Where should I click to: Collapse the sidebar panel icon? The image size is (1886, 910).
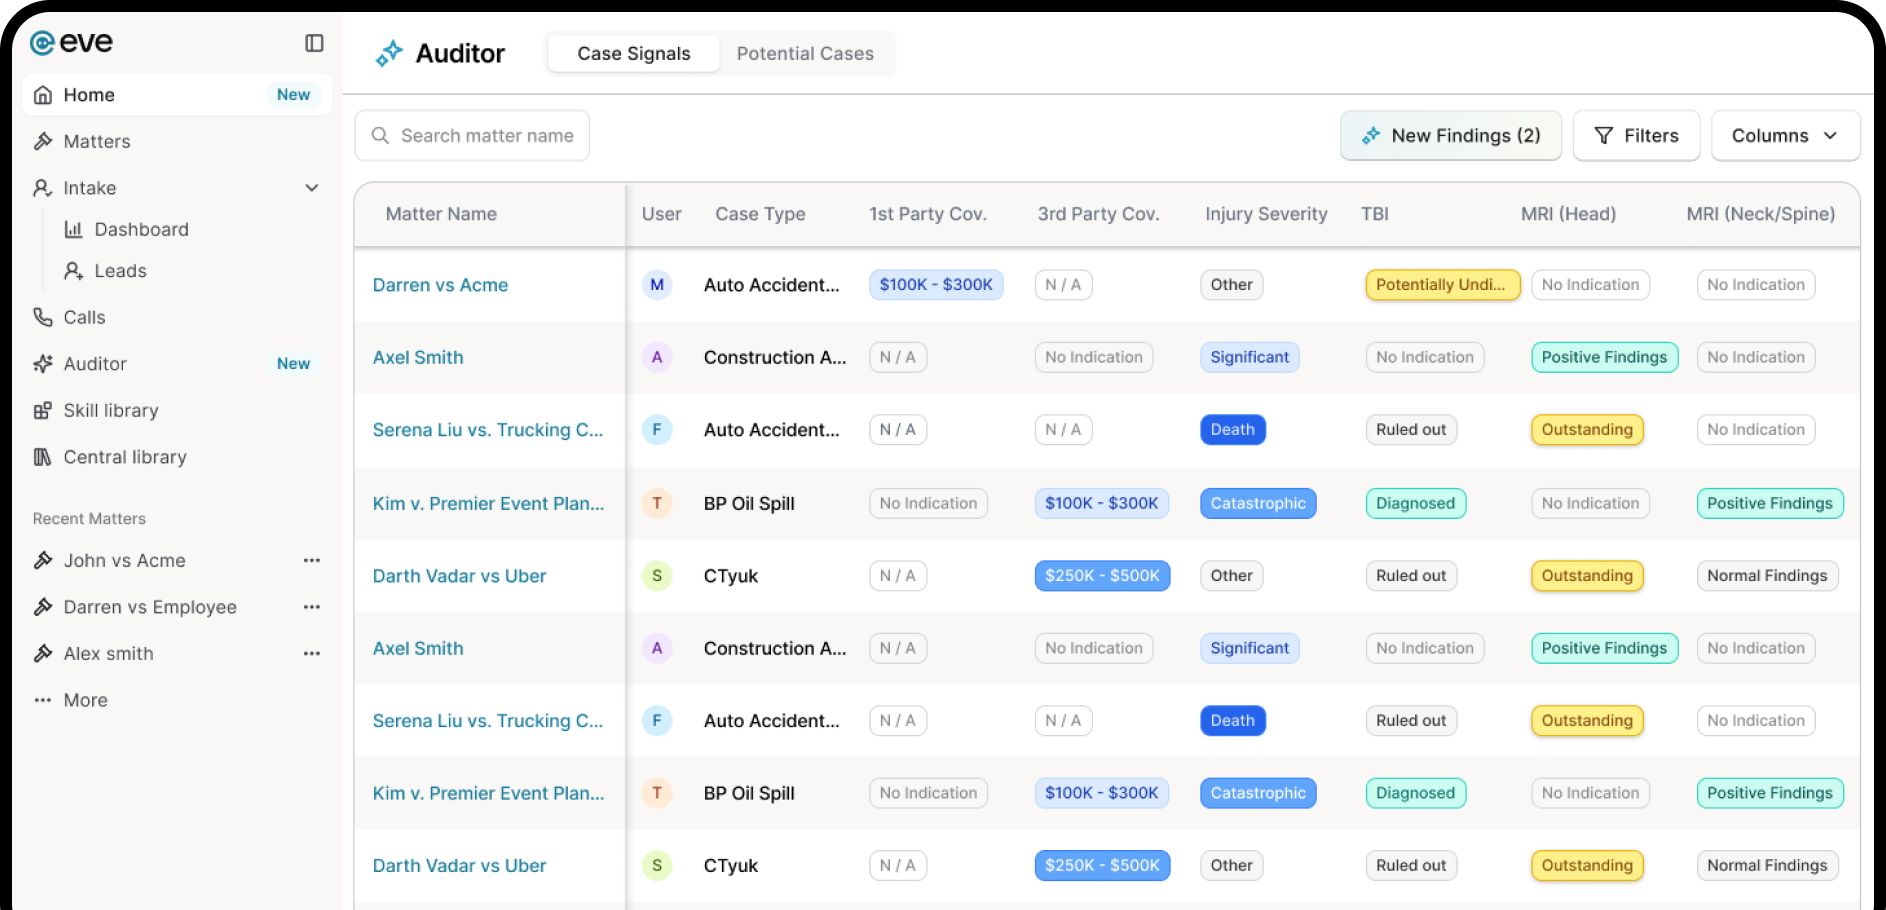pos(314,43)
